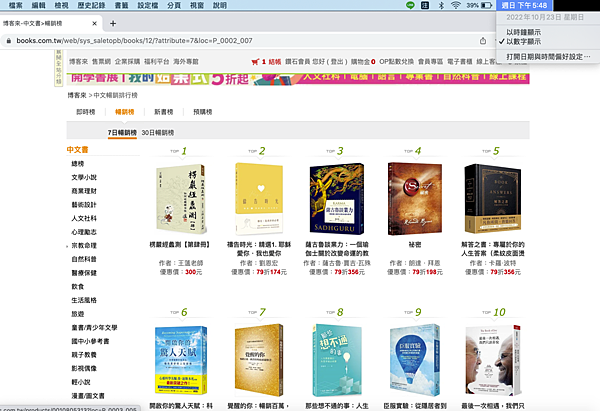Select 以時鐘顯示 option

coord(523,32)
